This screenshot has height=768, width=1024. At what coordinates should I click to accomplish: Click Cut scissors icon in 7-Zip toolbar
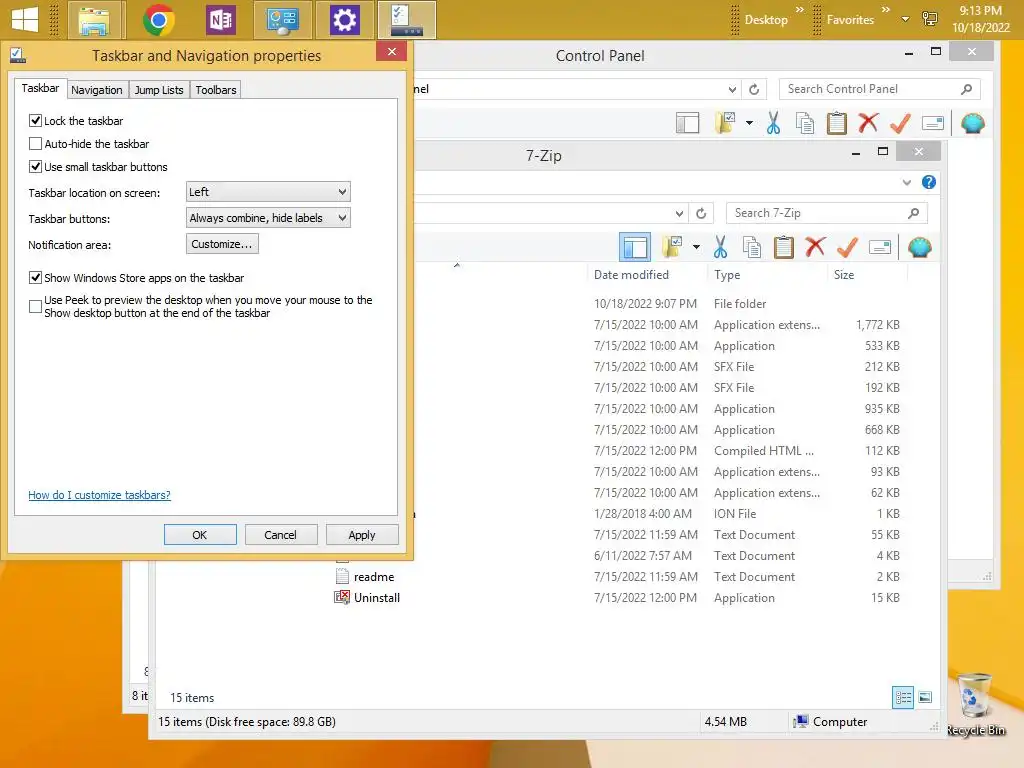(x=720, y=247)
